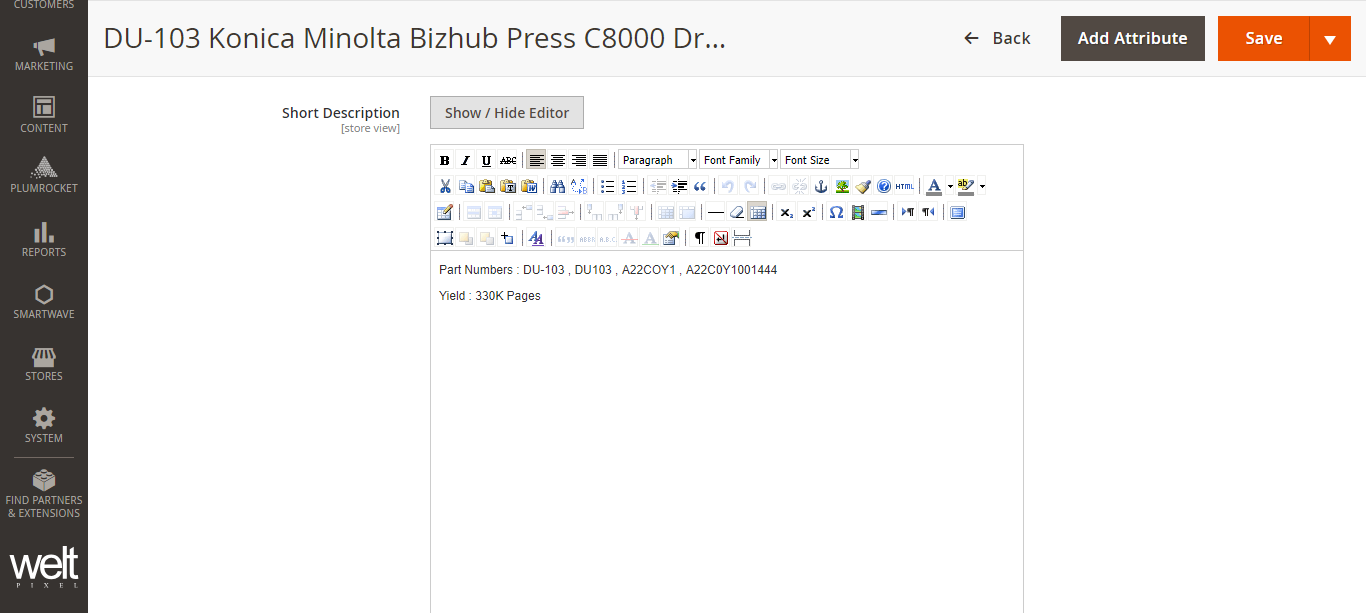Apply subscript formatting
This screenshot has height=613, width=1366.
point(786,212)
